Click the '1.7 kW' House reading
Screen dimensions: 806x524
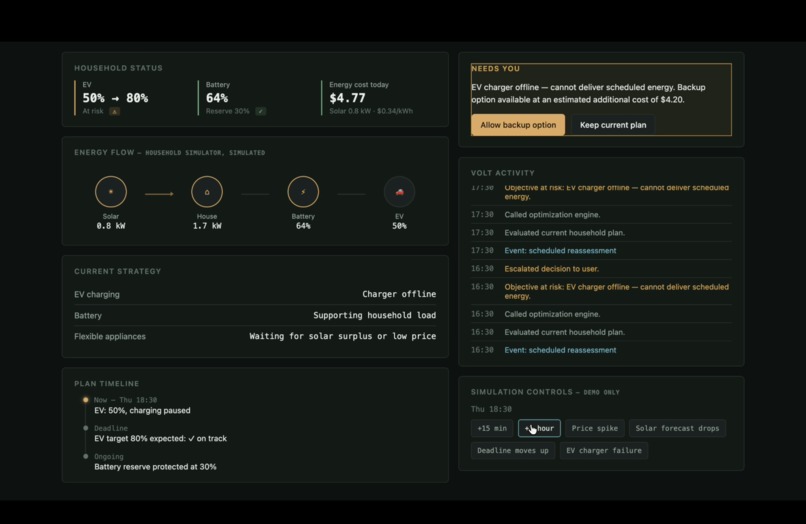[207, 226]
